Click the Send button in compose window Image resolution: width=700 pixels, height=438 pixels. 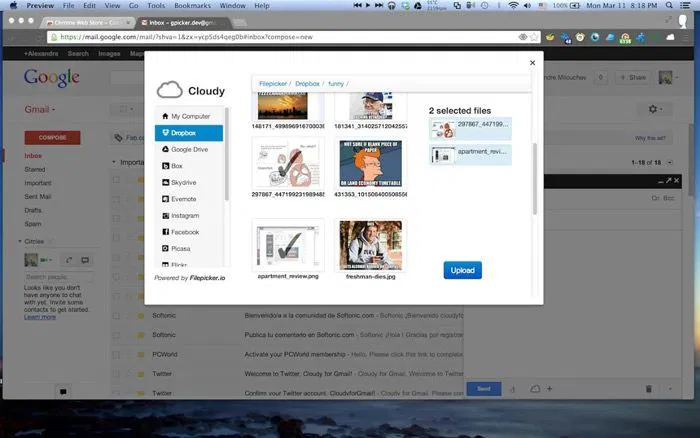(x=484, y=388)
